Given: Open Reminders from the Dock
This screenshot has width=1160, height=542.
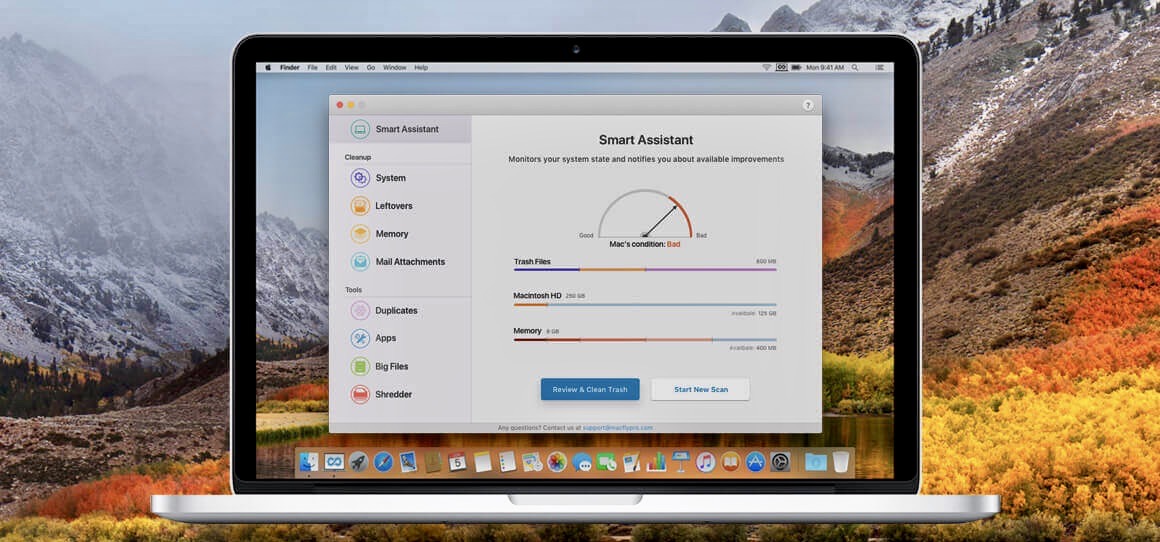Looking at the screenshot, I should click(x=507, y=462).
